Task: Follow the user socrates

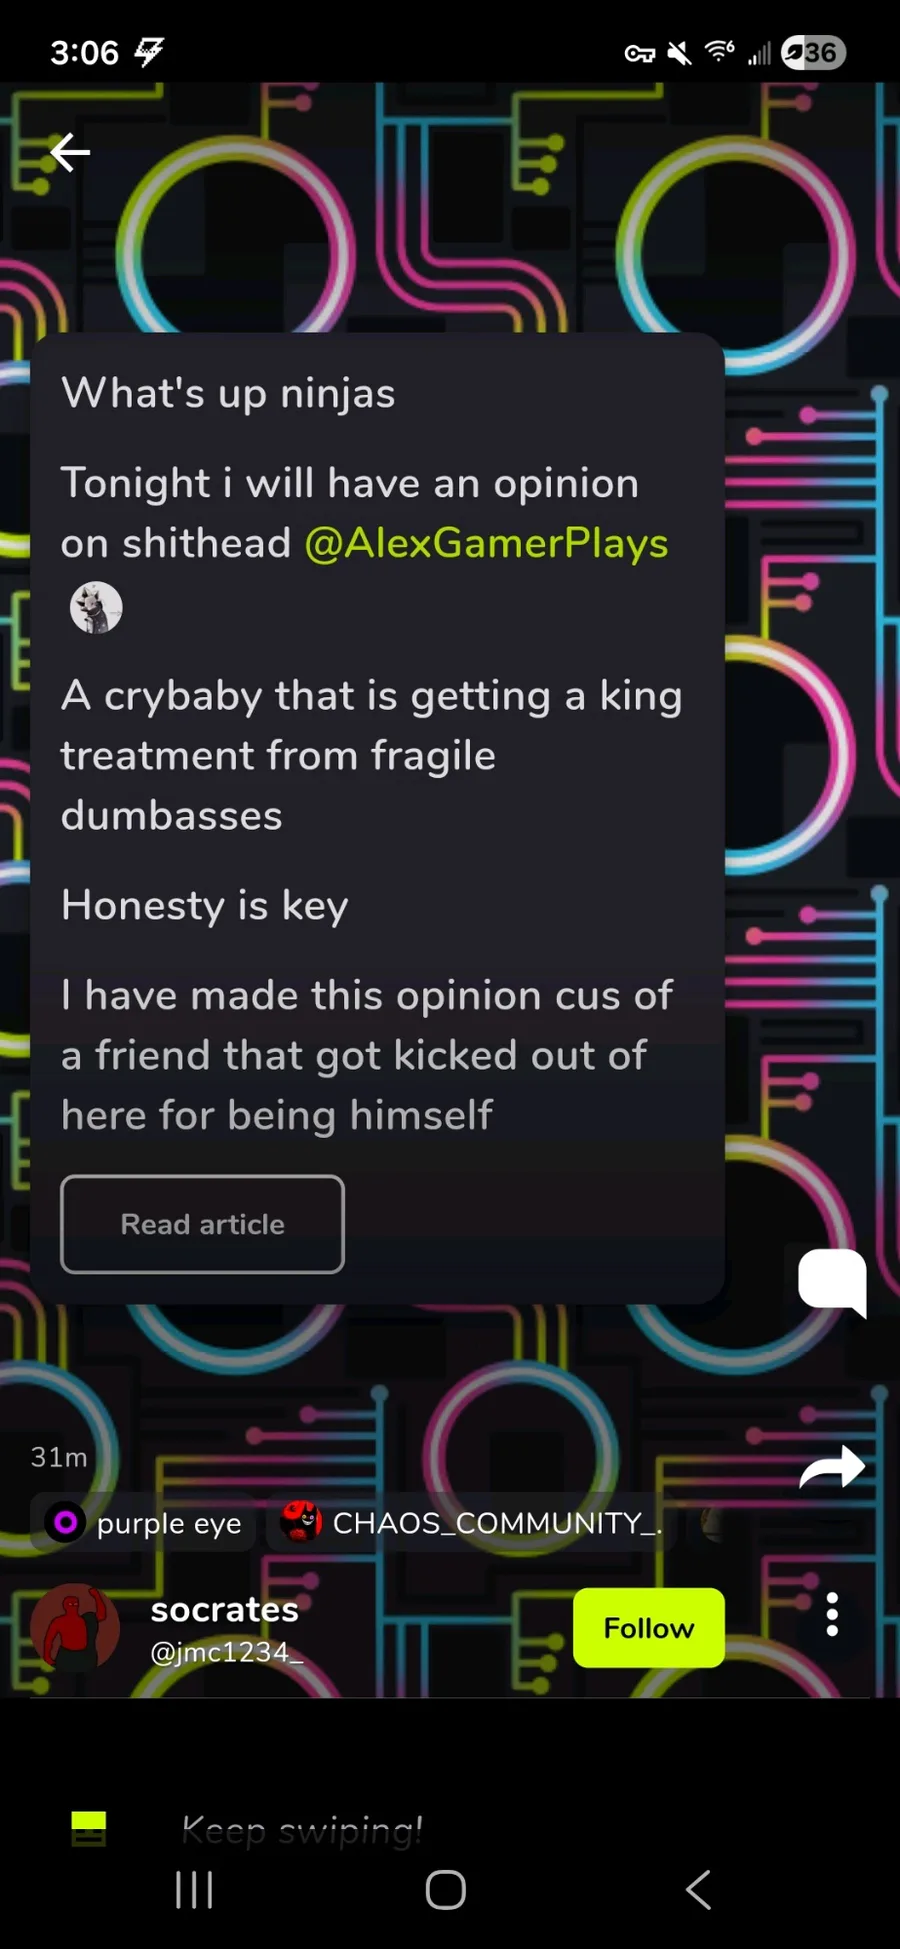Action: [x=648, y=1628]
